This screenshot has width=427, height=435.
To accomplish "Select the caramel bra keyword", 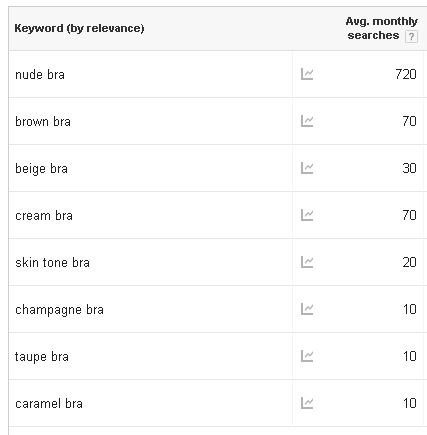I will [x=49, y=403].
